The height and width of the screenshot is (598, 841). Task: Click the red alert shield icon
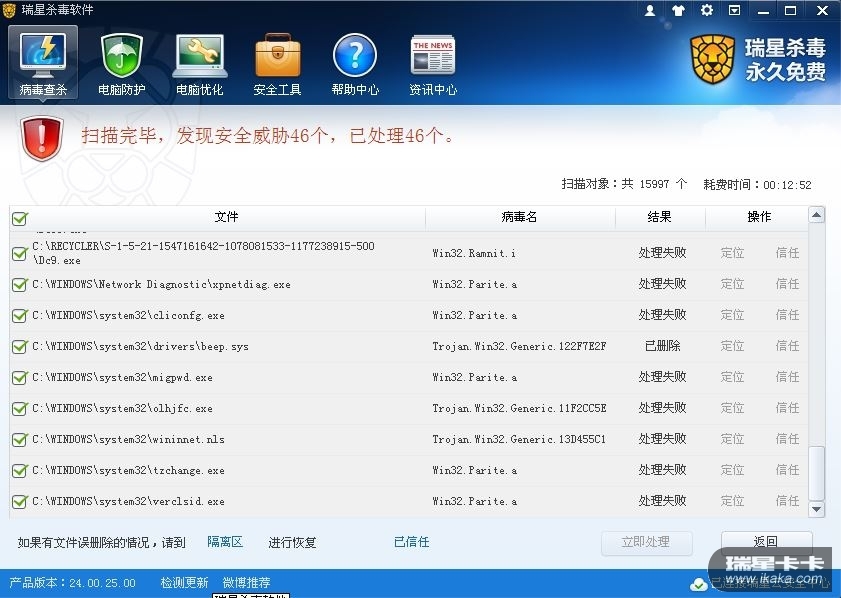(42, 138)
